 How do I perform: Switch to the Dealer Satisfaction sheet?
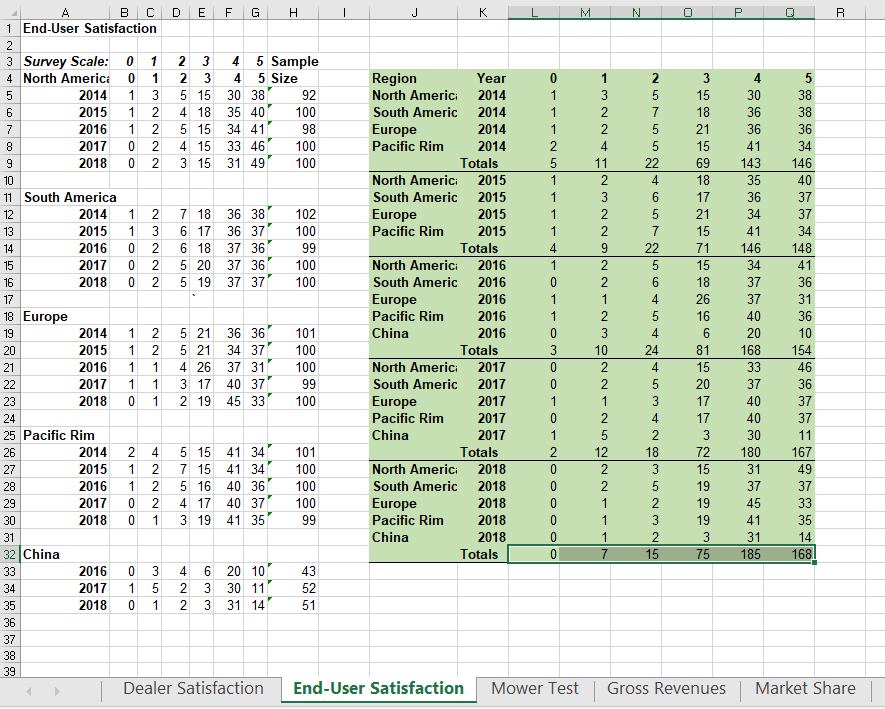pos(193,689)
